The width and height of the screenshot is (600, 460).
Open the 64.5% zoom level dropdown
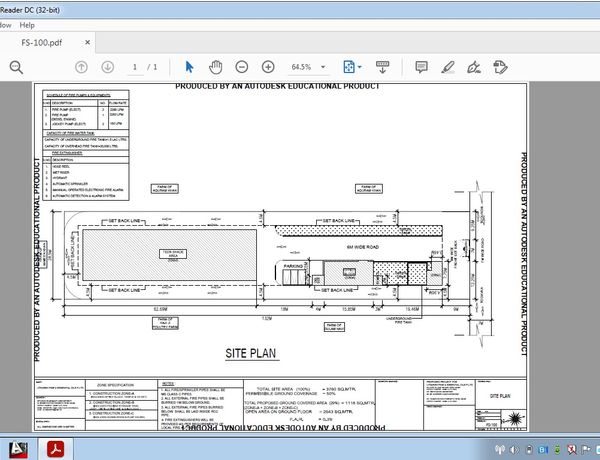[323, 67]
